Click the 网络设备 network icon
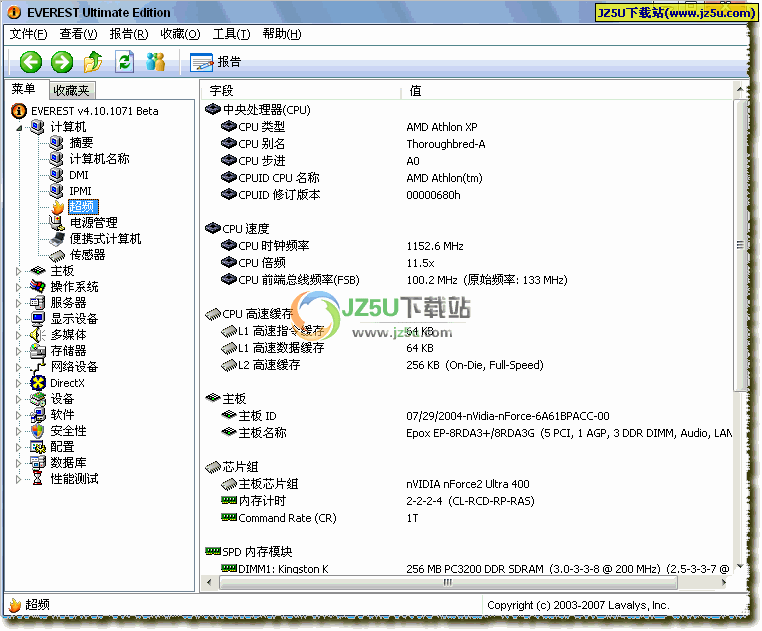Viewport: 762px width, 631px height. pos(38,367)
